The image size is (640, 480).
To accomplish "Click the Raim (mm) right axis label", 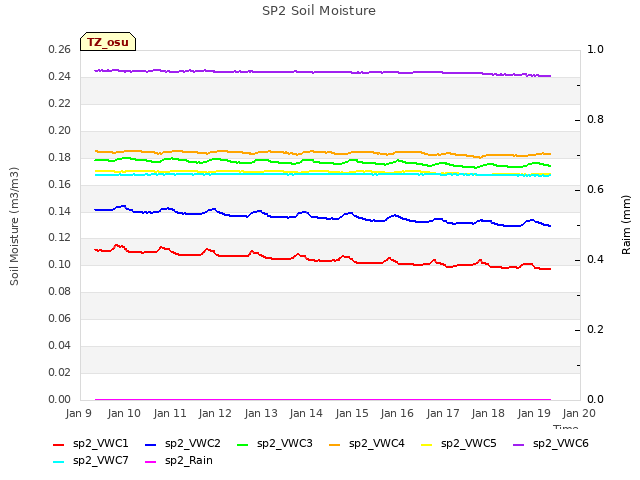I will (626, 225).
